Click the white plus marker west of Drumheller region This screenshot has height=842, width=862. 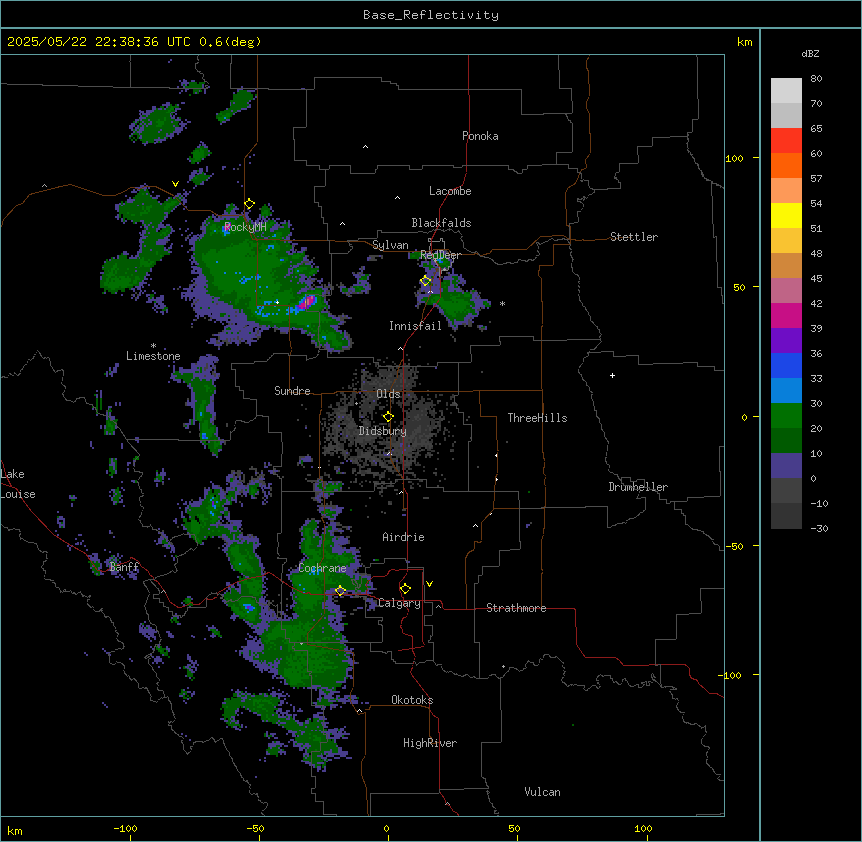[x=612, y=375]
